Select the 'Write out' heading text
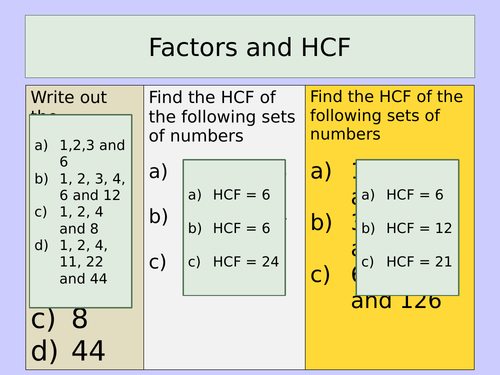 tap(69, 97)
